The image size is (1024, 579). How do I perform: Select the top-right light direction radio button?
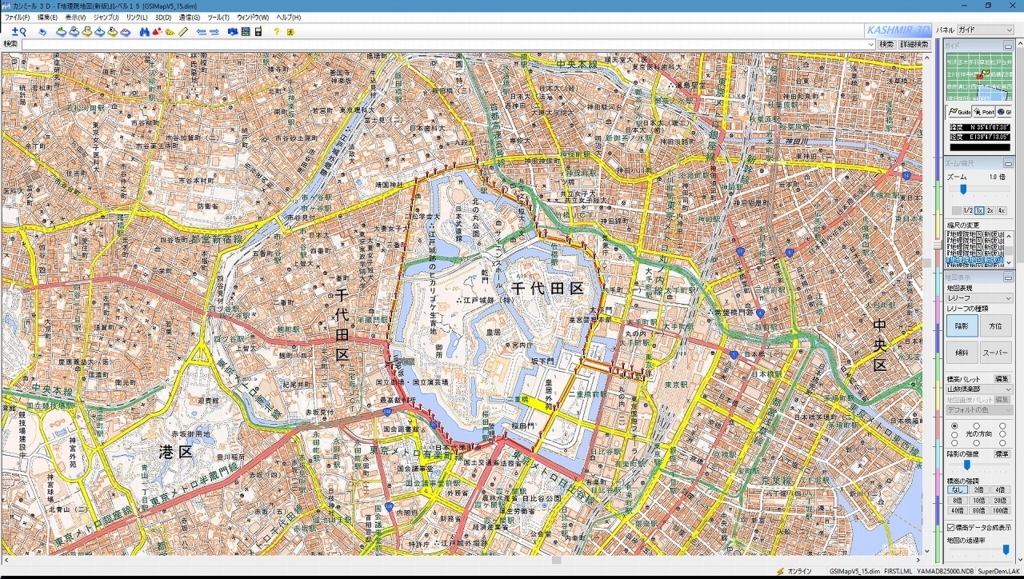1002,426
